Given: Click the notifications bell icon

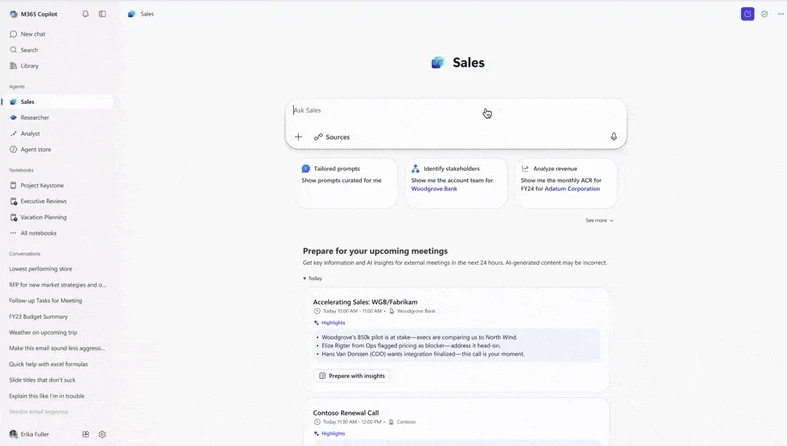Looking at the screenshot, I should tap(85, 14).
